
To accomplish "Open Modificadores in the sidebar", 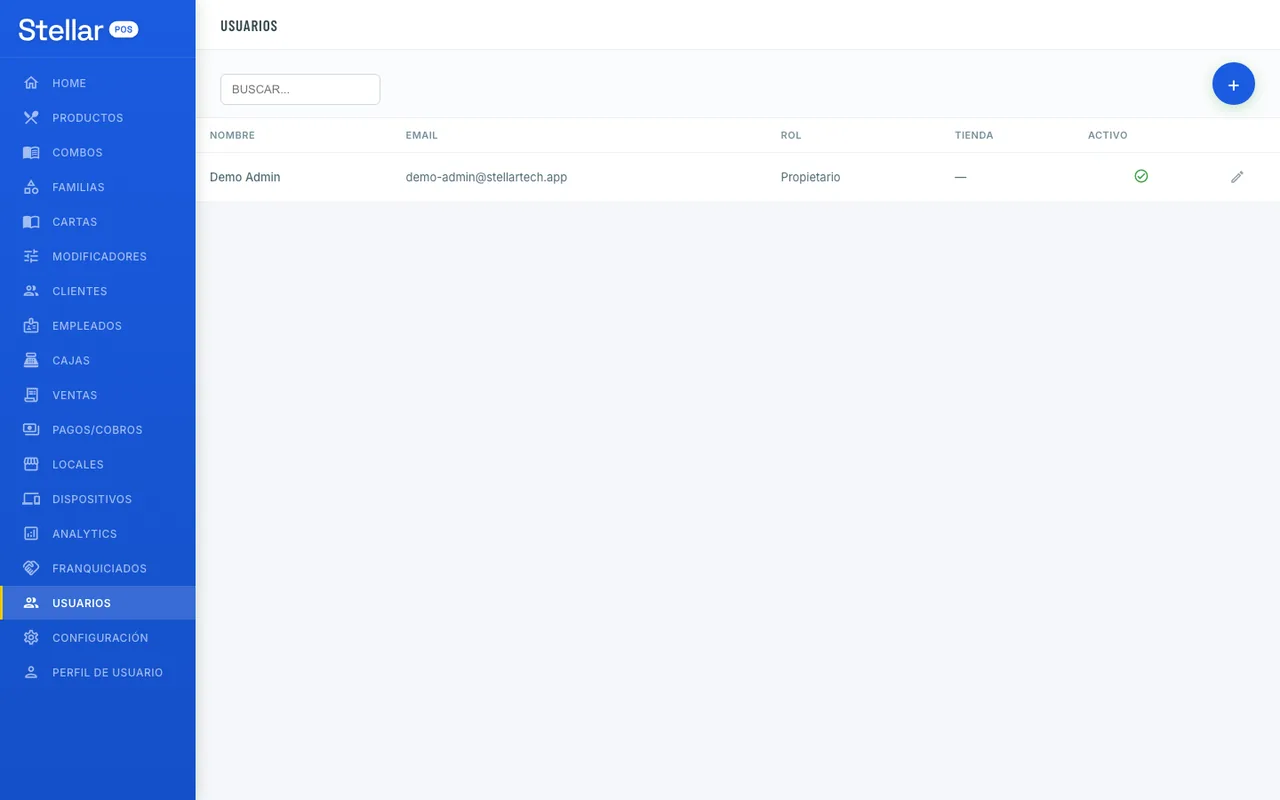I will (x=98, y=257).
